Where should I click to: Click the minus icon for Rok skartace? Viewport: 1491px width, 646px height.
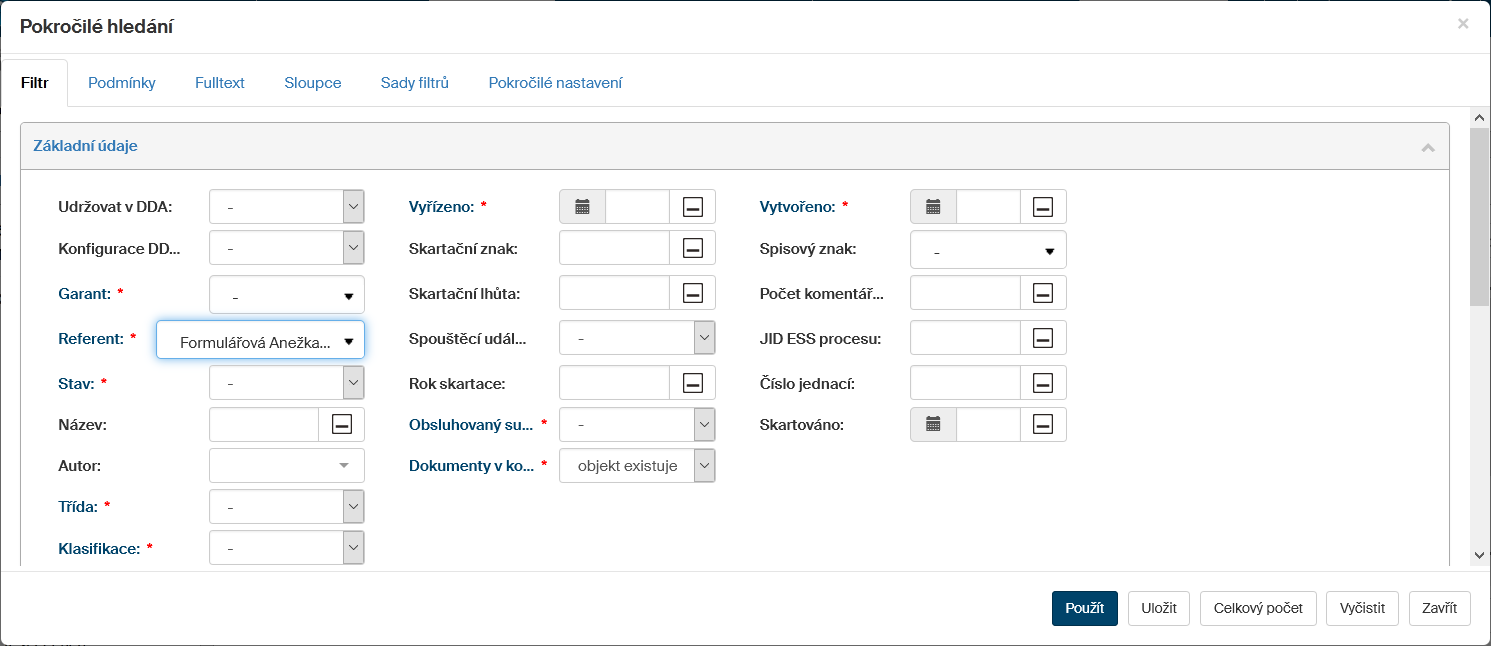click(x=692, y=382)
